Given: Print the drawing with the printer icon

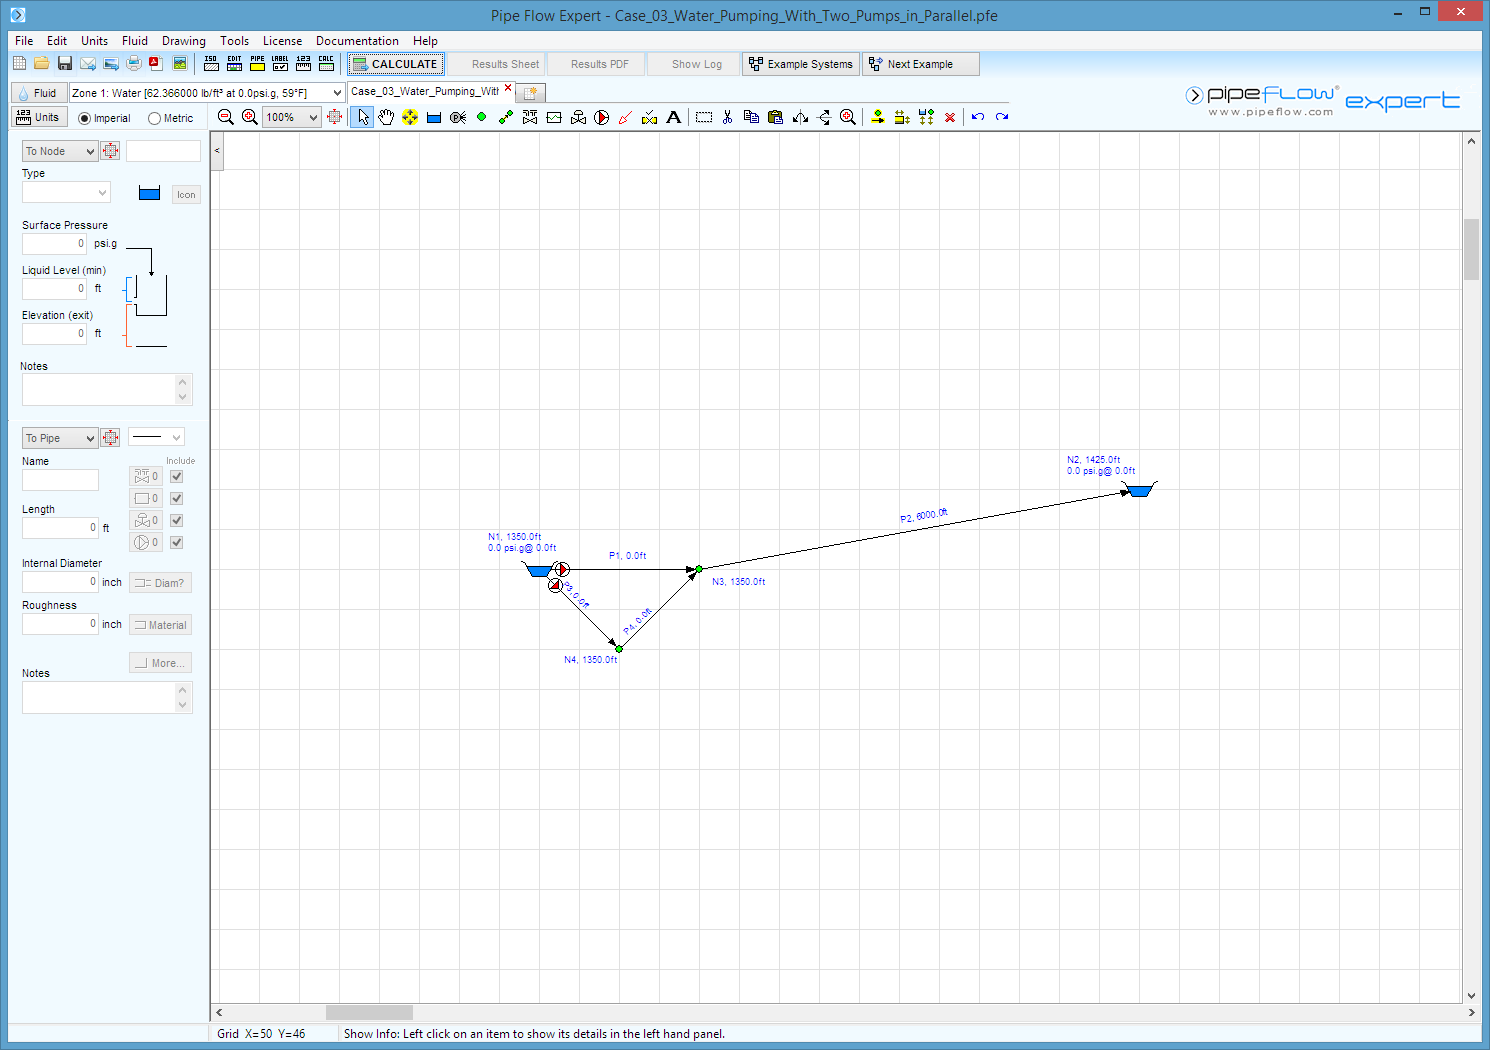Looking at the screenshot, I should point(133,64).
